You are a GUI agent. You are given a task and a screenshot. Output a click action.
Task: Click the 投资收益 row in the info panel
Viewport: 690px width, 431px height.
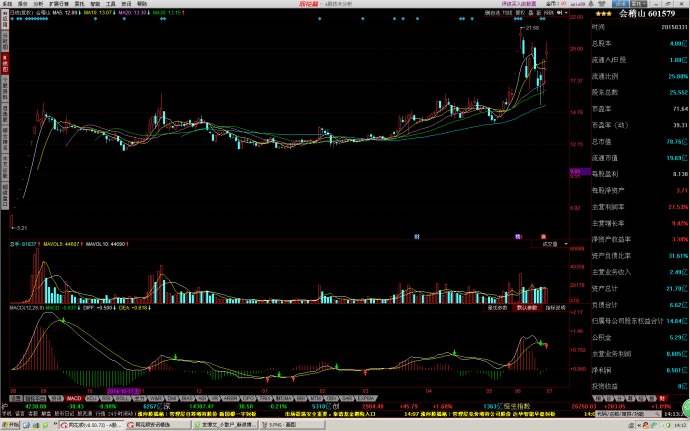pos(640,387)
